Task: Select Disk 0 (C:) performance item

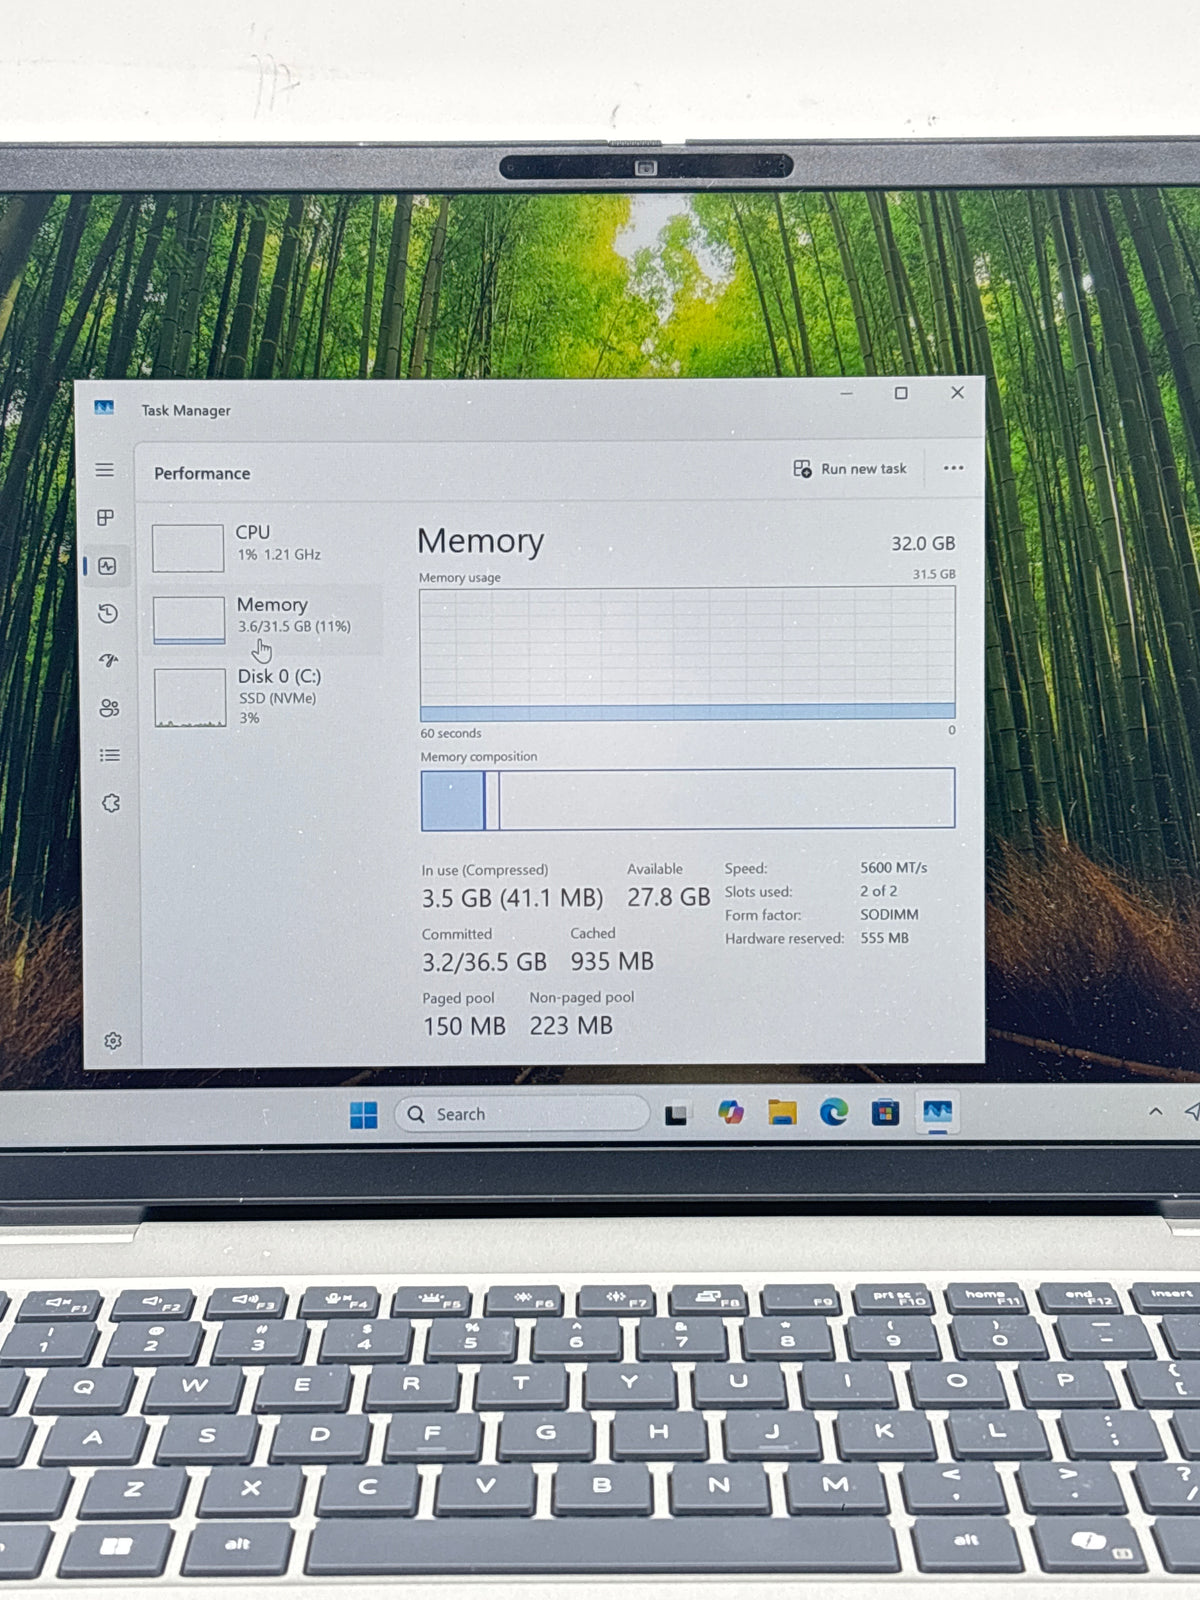Action: (266, 696)
